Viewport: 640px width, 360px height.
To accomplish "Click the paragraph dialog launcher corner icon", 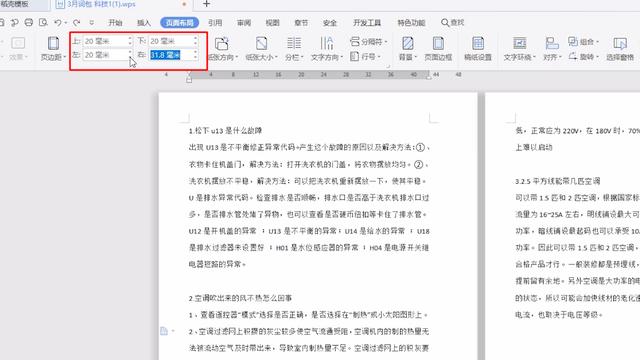I will 388,66.
